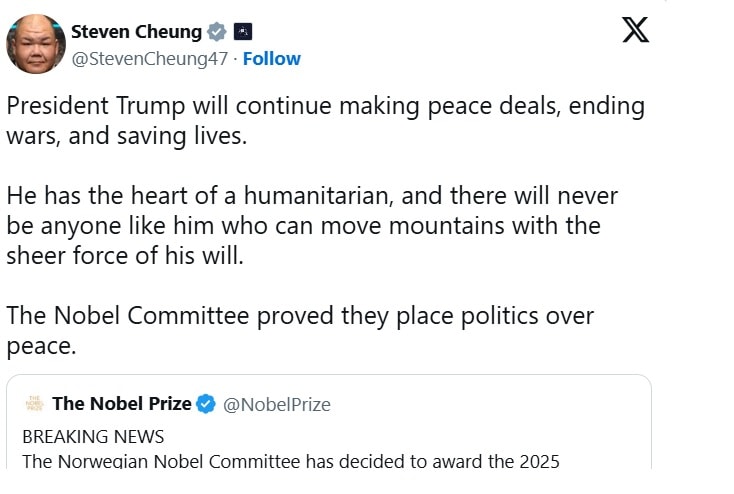Visit the @StevenCheung47 handle

click(149, 59)
